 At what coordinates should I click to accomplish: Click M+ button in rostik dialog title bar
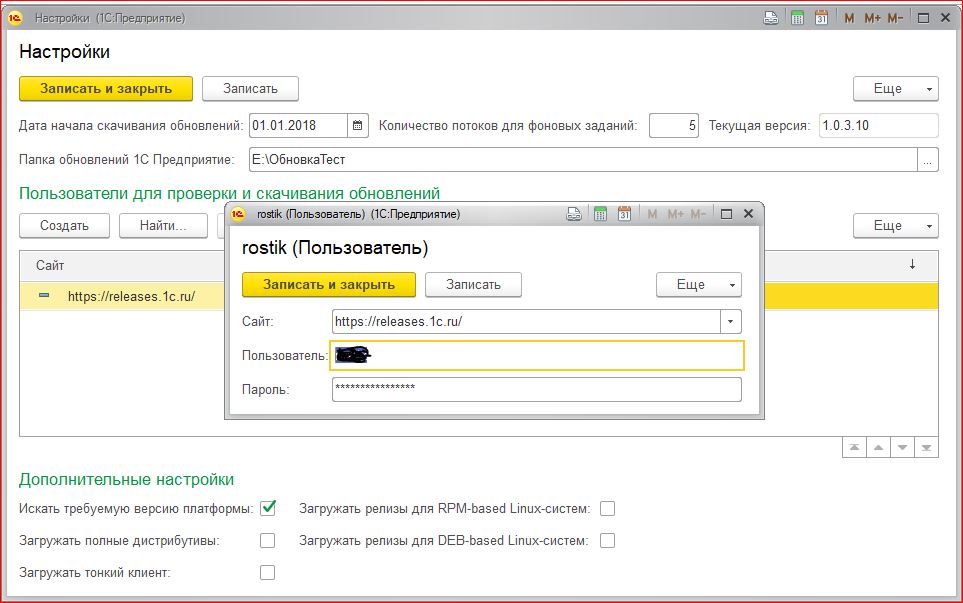coord(676,214)
